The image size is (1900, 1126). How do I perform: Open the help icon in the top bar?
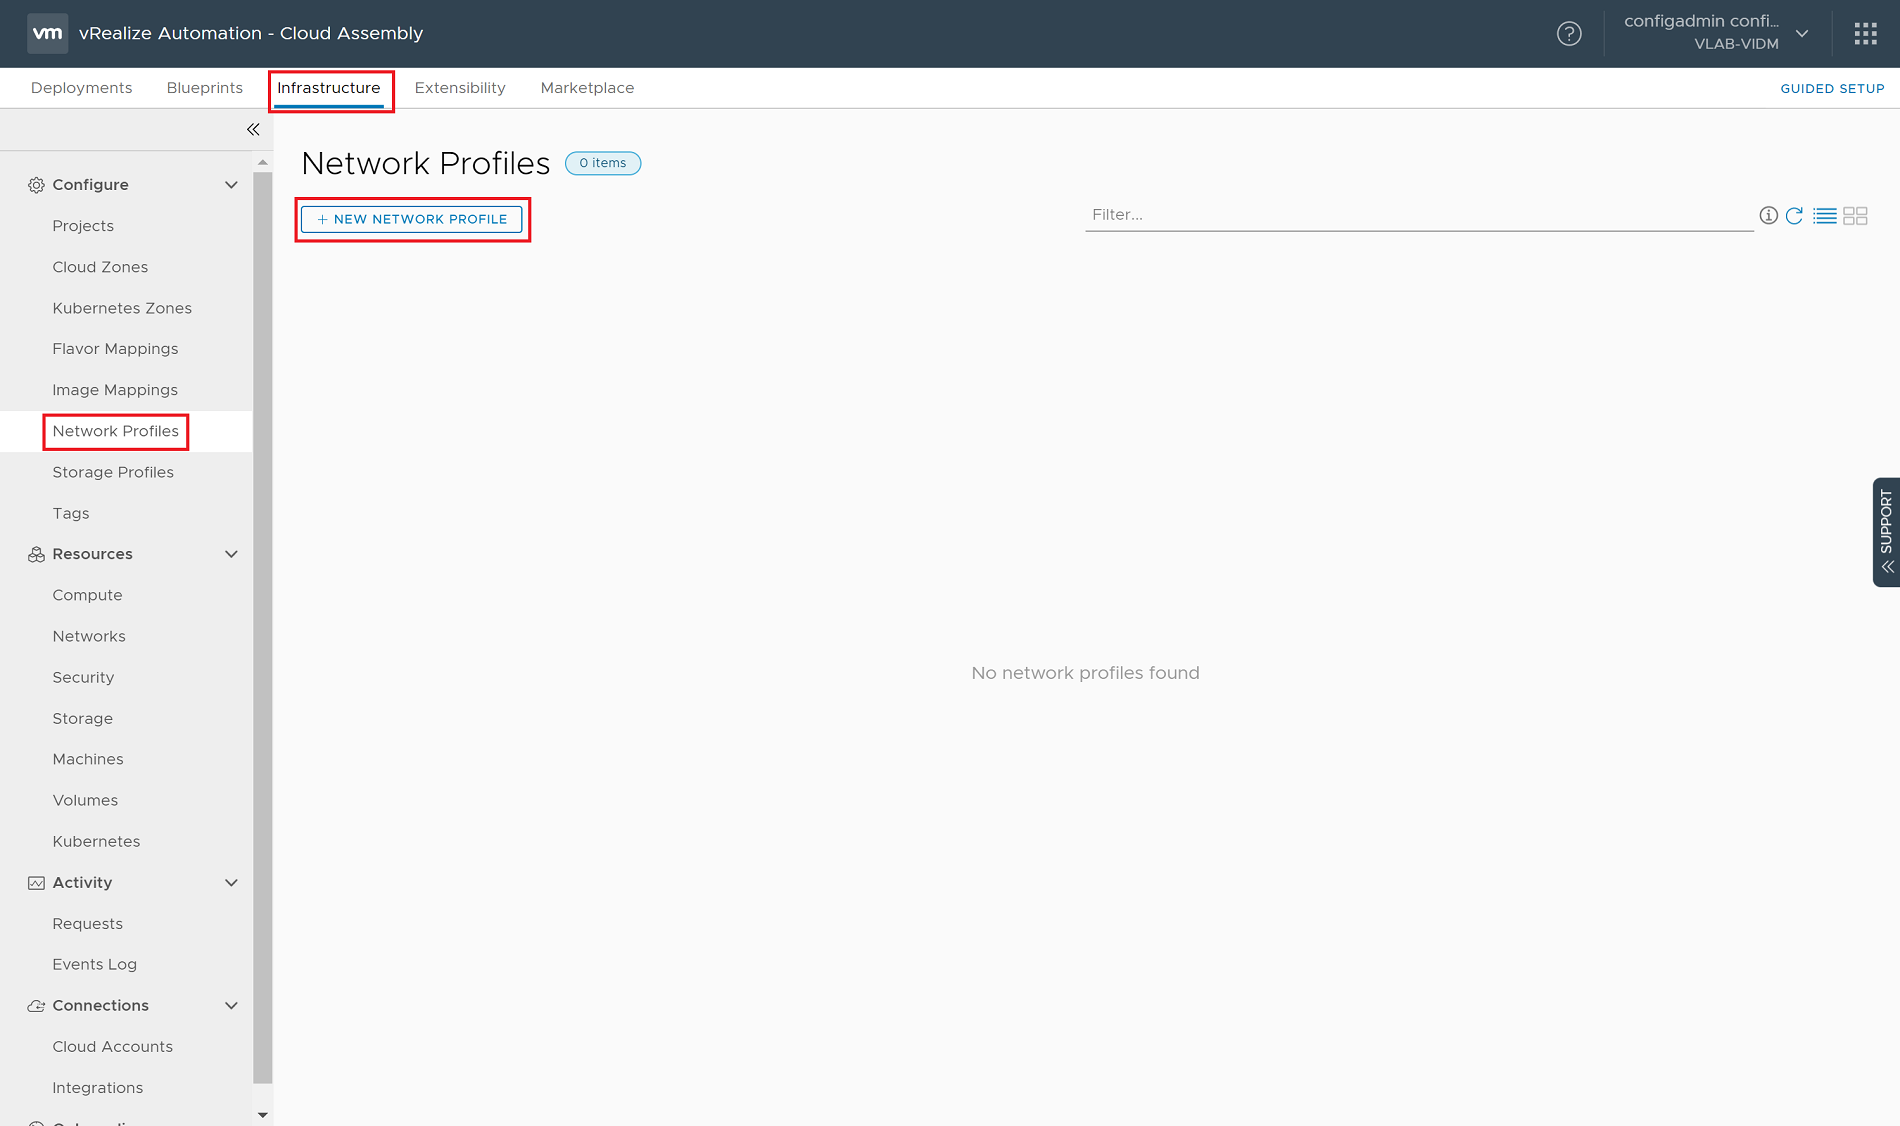[x=1569, y=33]
